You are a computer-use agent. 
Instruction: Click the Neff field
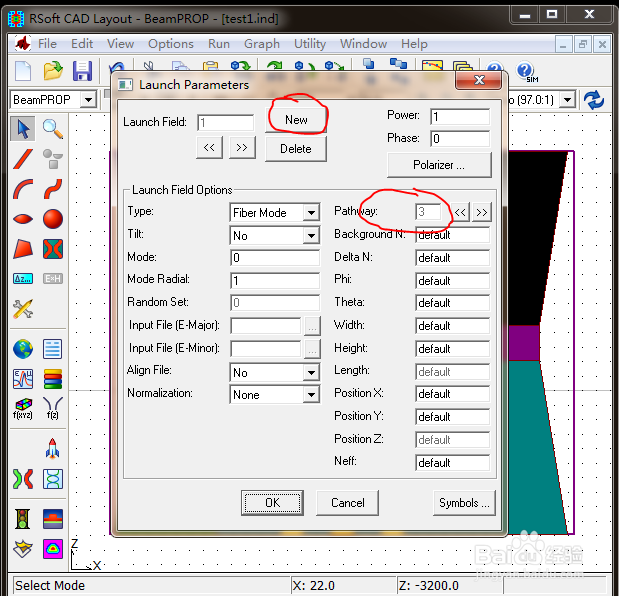pos(452,463)
